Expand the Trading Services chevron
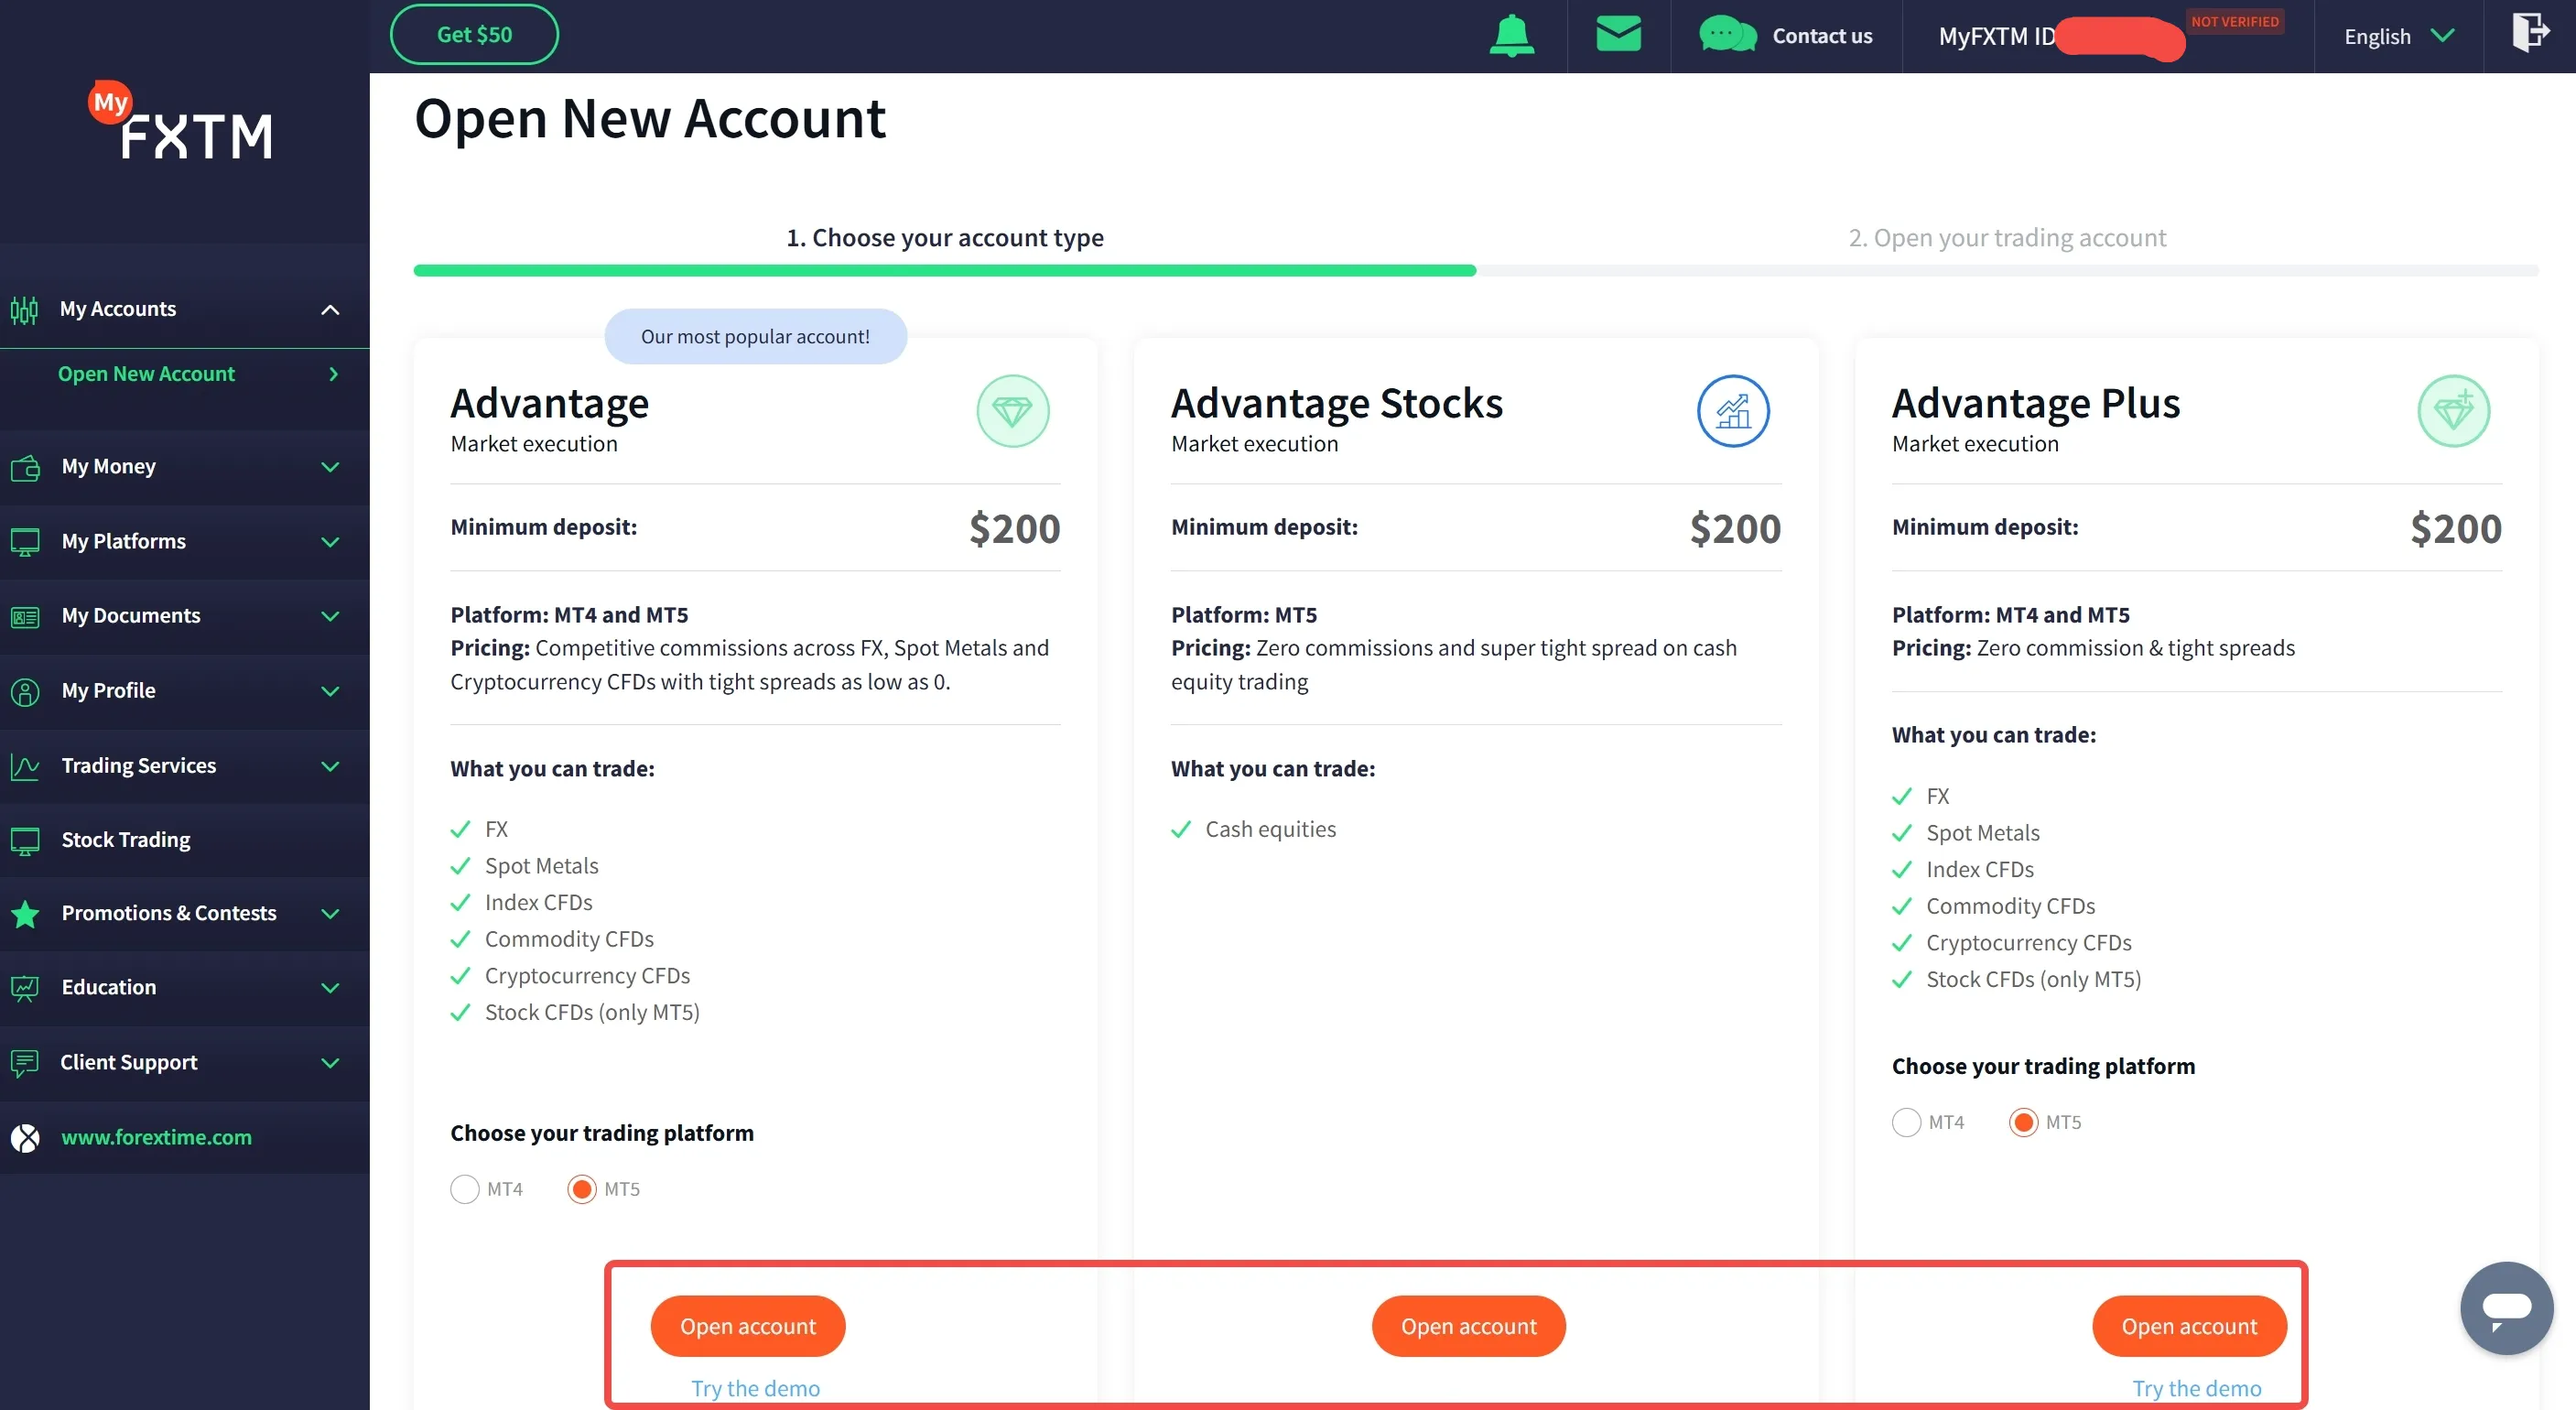2576x1410 pixels. point(330,767)
